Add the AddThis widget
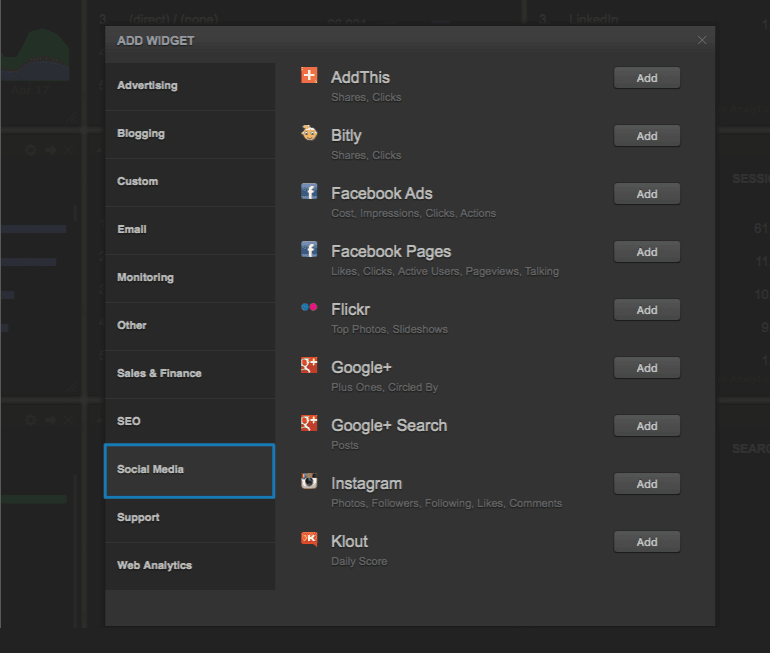The height and width of the screenshot is (653, 770). 647,78
